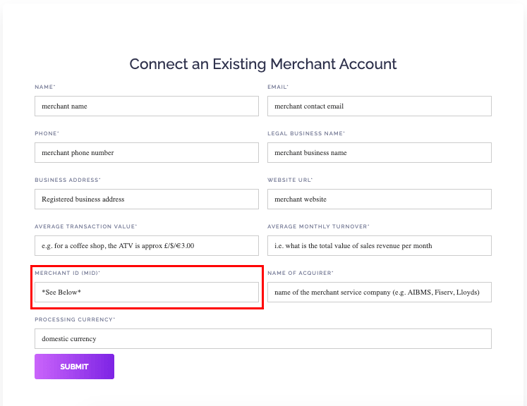Submit the merchant account form
The image size is (527, 406).
point(74,367)
